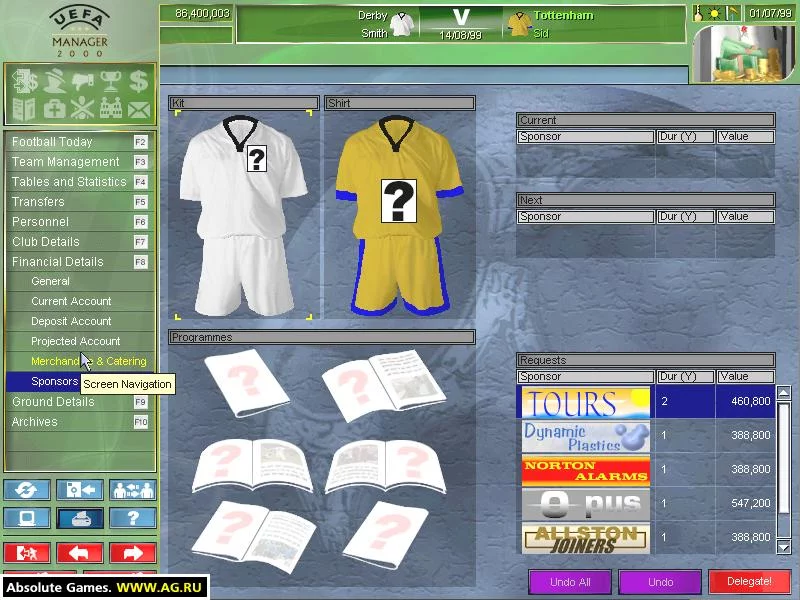Open the crossed-out player icon
The width and height of the screenshot is (800, 600).
coord(82,109)
